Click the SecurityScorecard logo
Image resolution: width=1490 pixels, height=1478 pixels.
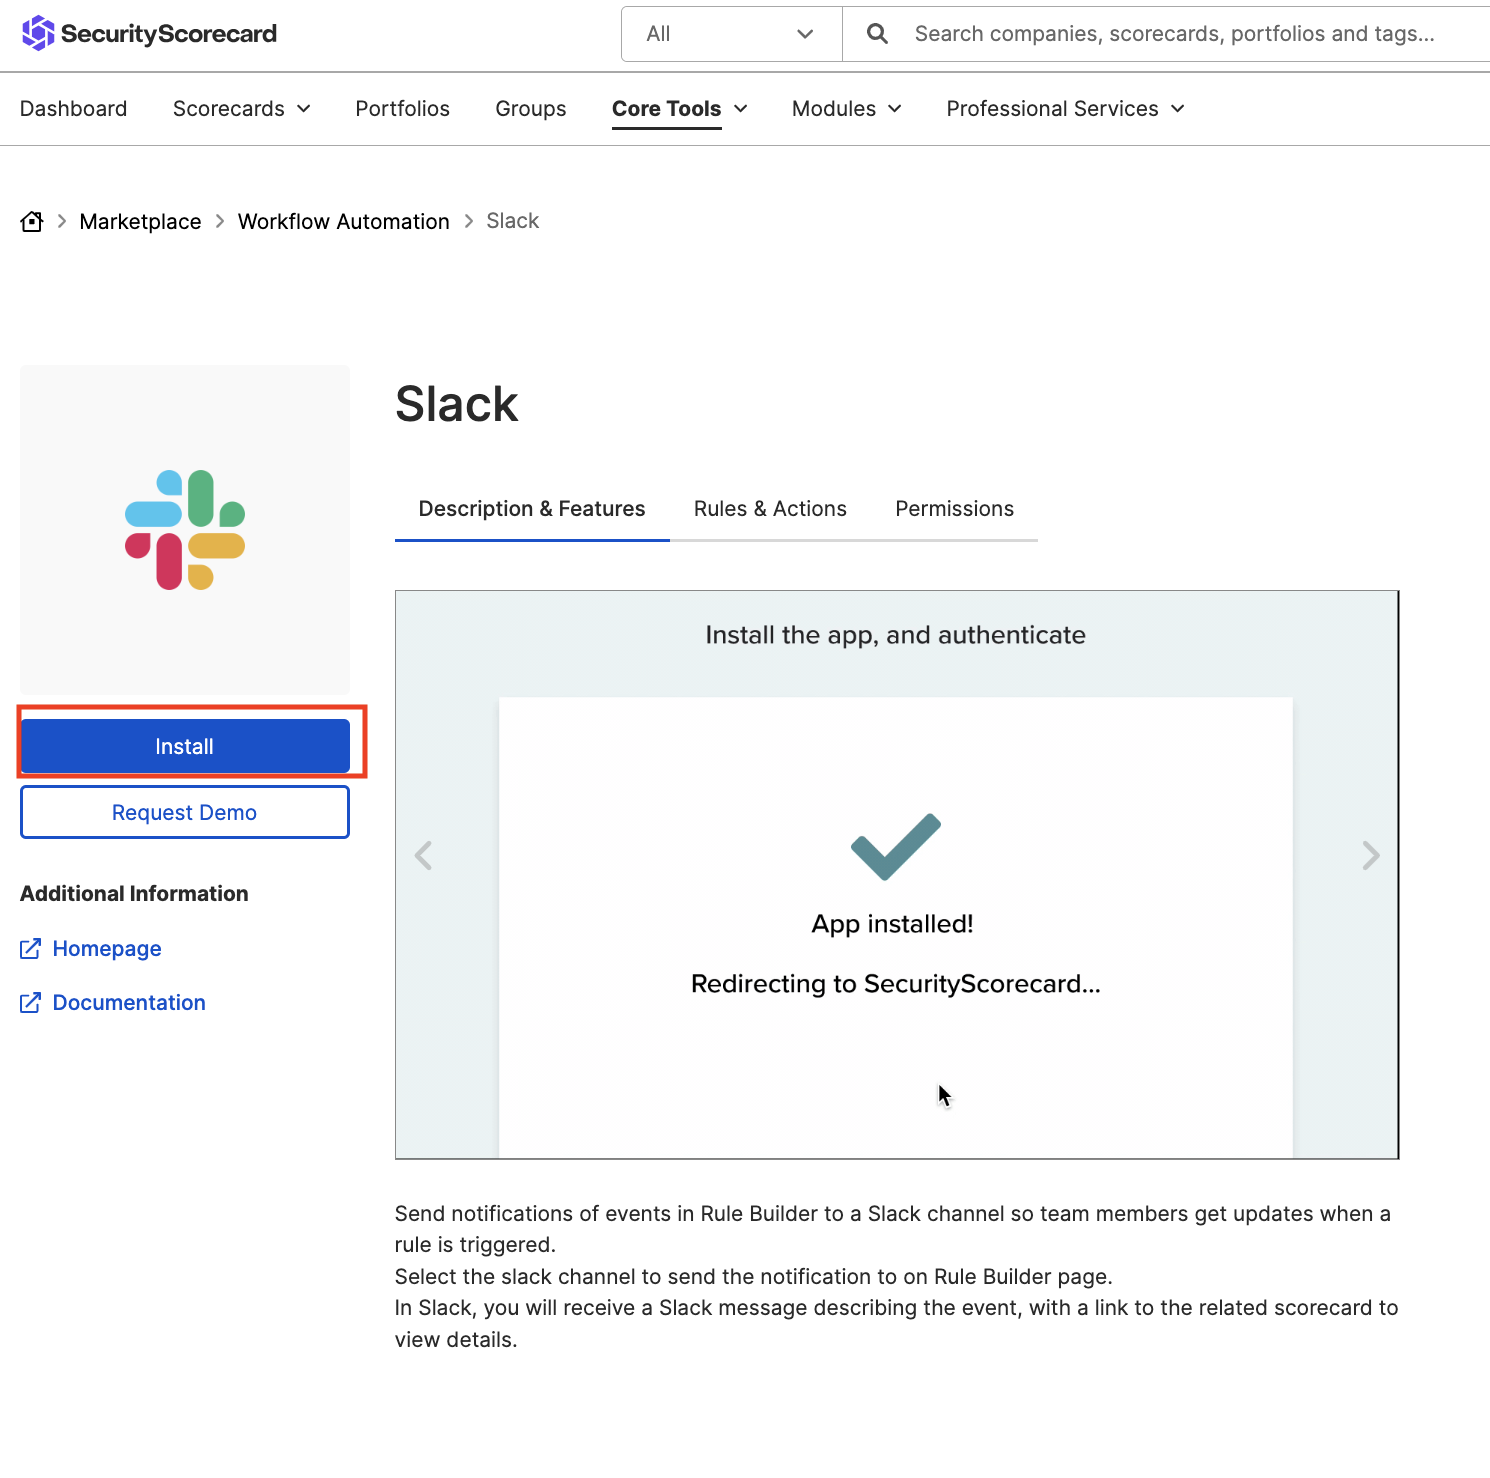(148, 33)
